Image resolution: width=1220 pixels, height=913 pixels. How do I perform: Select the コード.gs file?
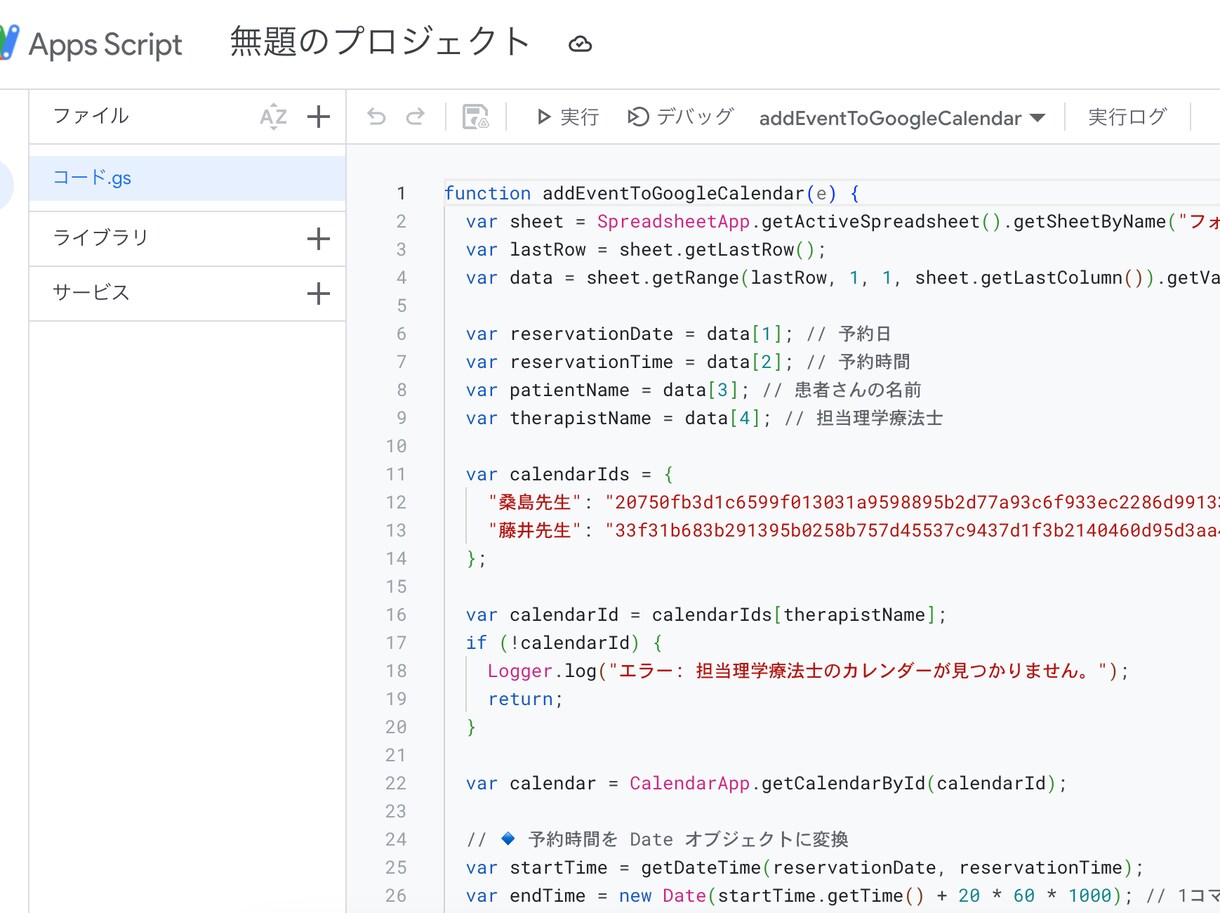(187, 178)
